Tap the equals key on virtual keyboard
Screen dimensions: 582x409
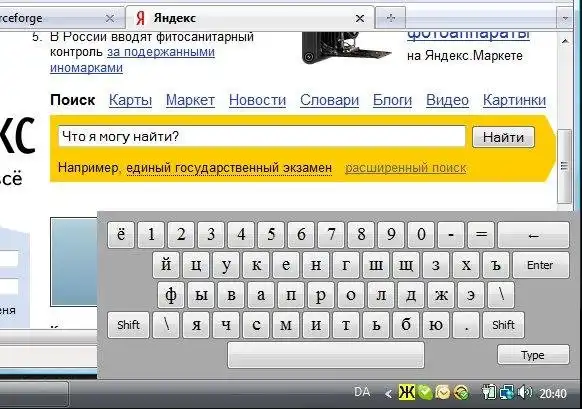[481, 235]
